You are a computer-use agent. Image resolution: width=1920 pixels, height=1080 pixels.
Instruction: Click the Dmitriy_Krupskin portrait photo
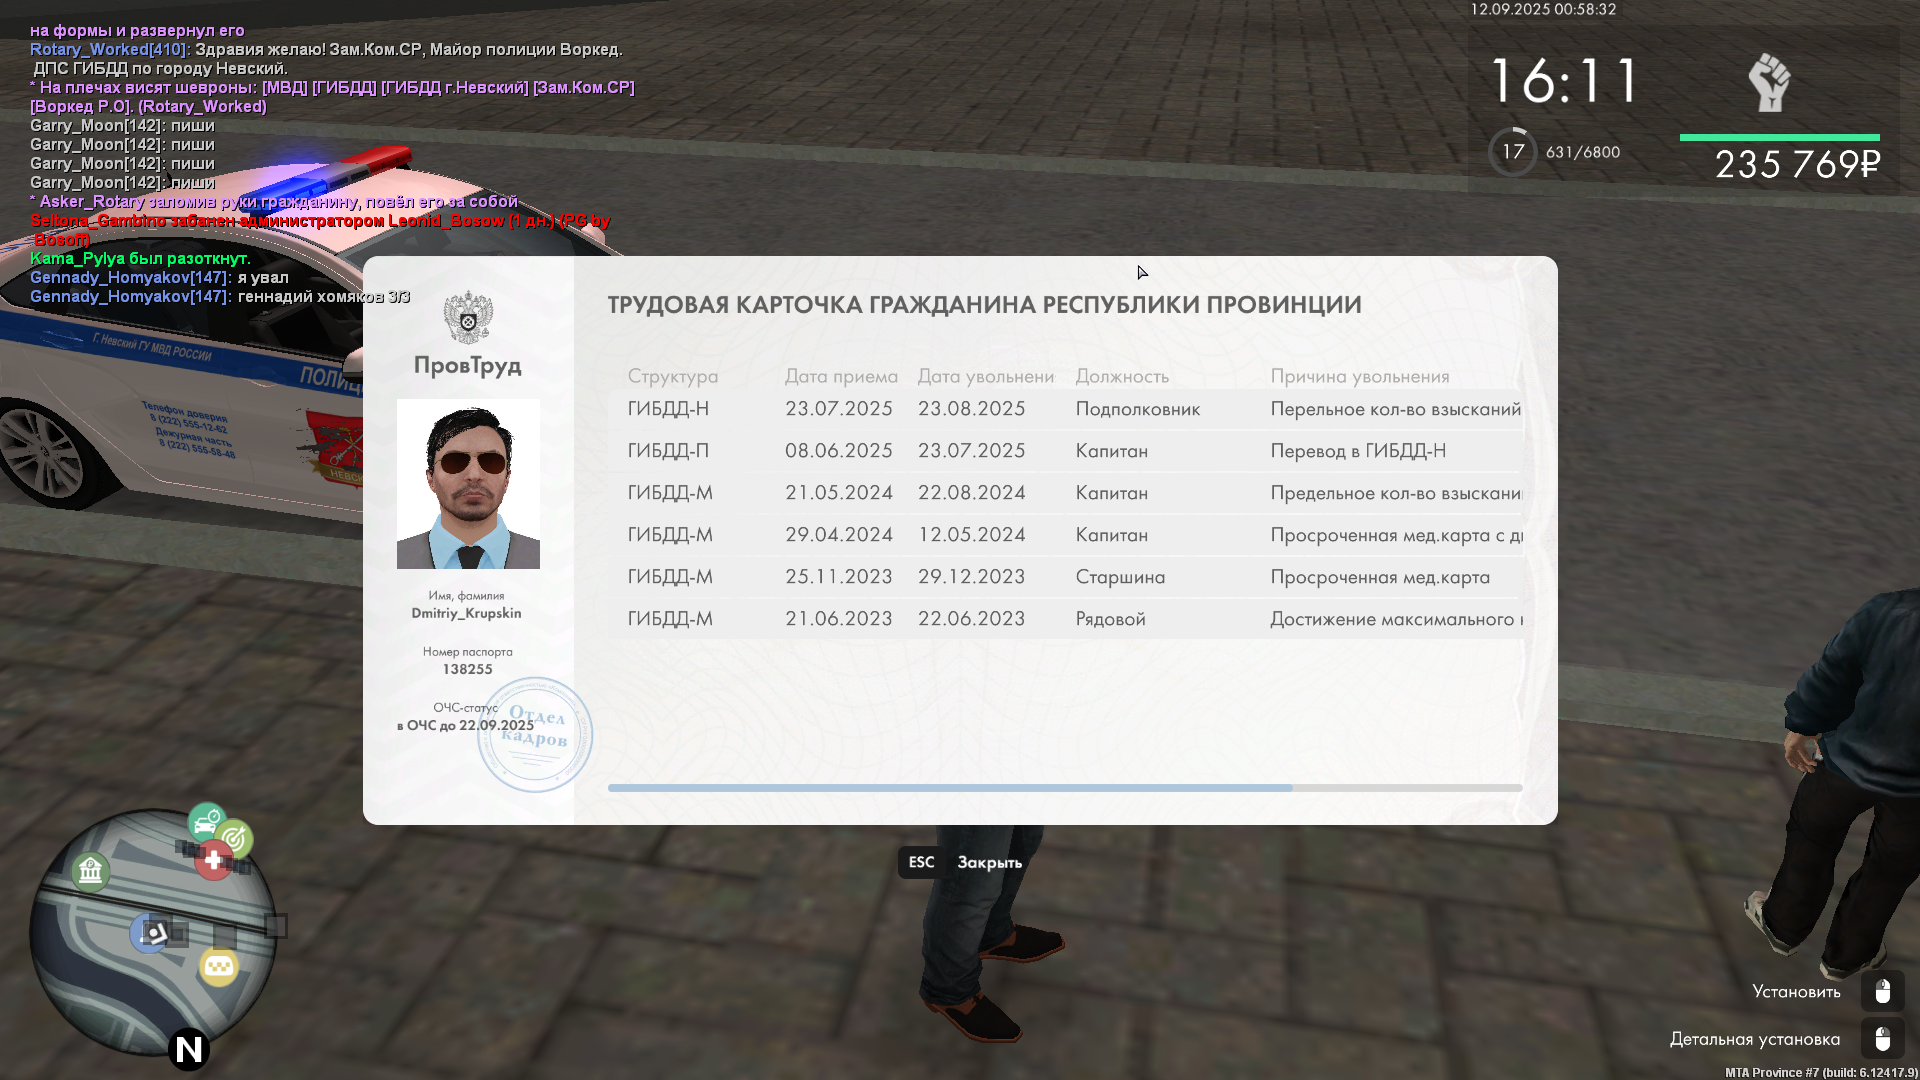pyautogui.click(x=468, y=484)
